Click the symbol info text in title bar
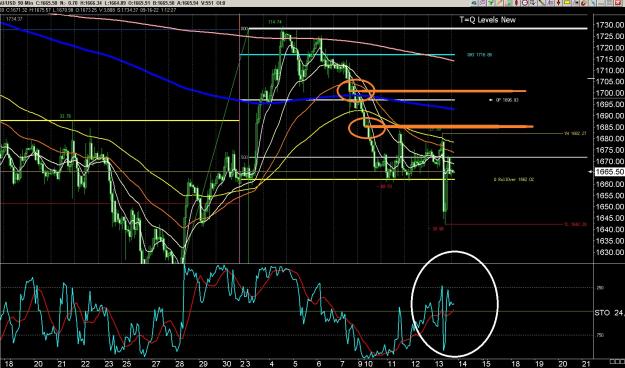Screen dimensions: 625x368 point(112,3)
